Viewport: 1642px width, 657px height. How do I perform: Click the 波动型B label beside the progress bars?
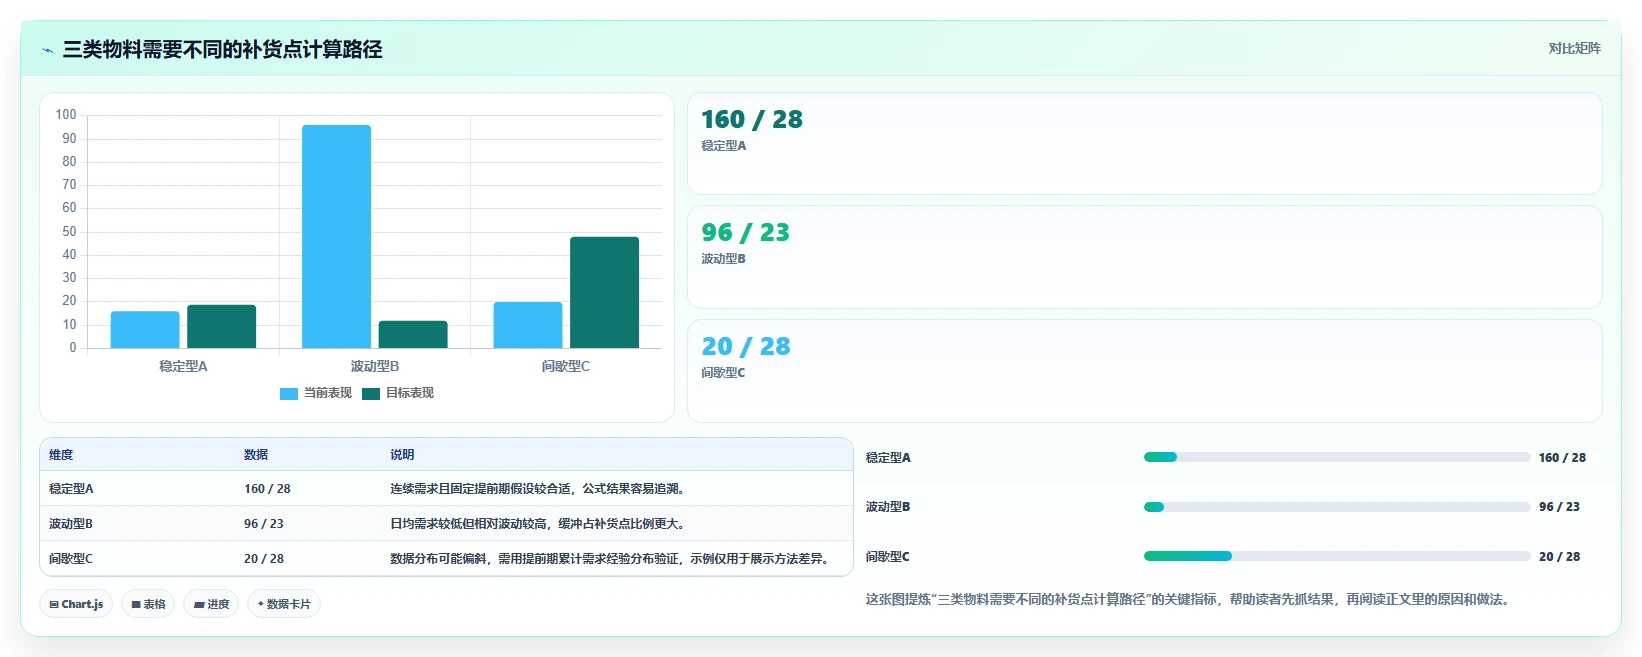888,507
